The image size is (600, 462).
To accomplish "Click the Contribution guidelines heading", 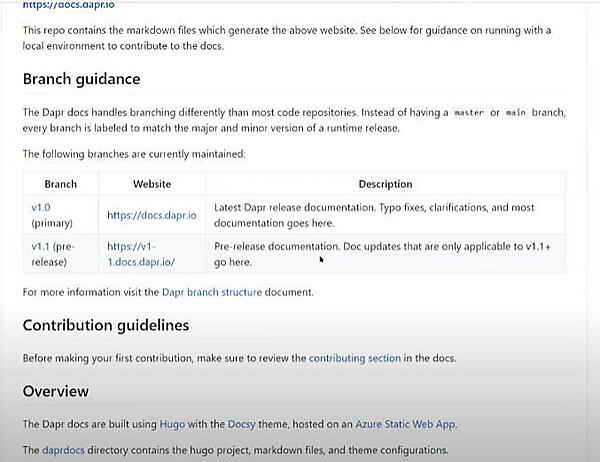I will click(x=105, y=326).
